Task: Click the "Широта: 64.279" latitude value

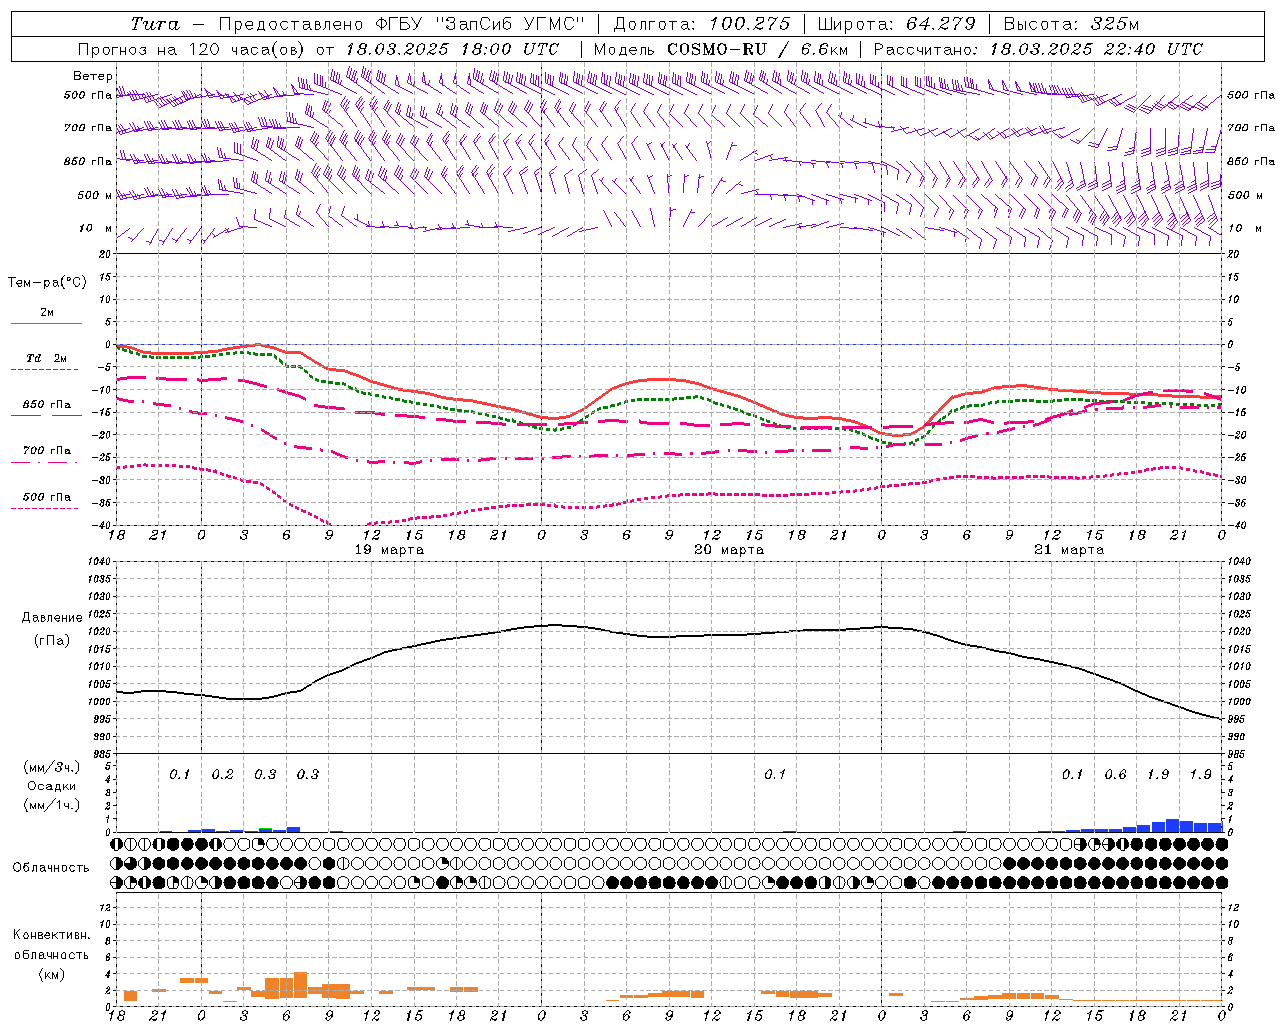Action: point(896,24)
